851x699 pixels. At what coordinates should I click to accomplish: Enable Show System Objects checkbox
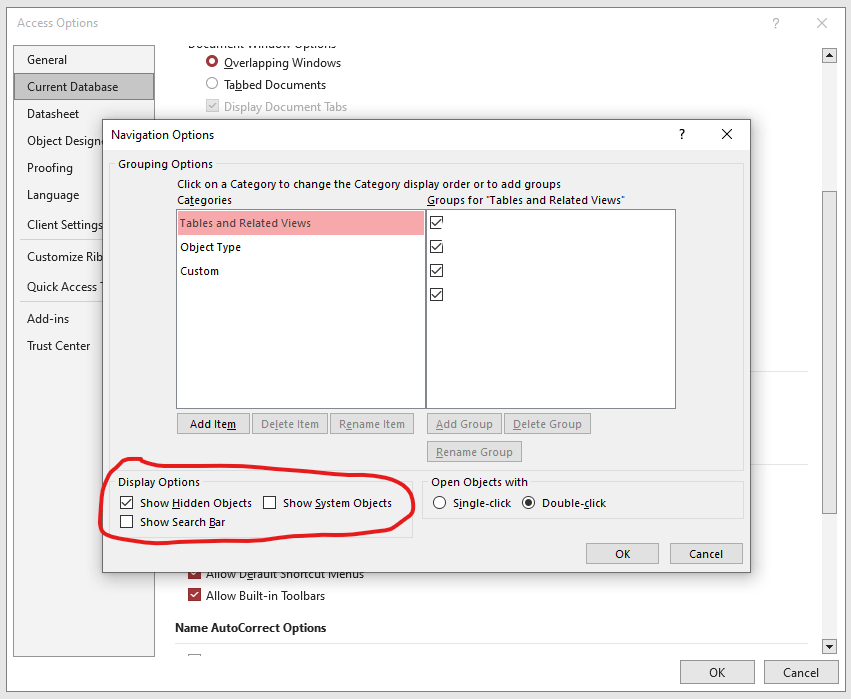pyautogui.click(x=269, y=503)
